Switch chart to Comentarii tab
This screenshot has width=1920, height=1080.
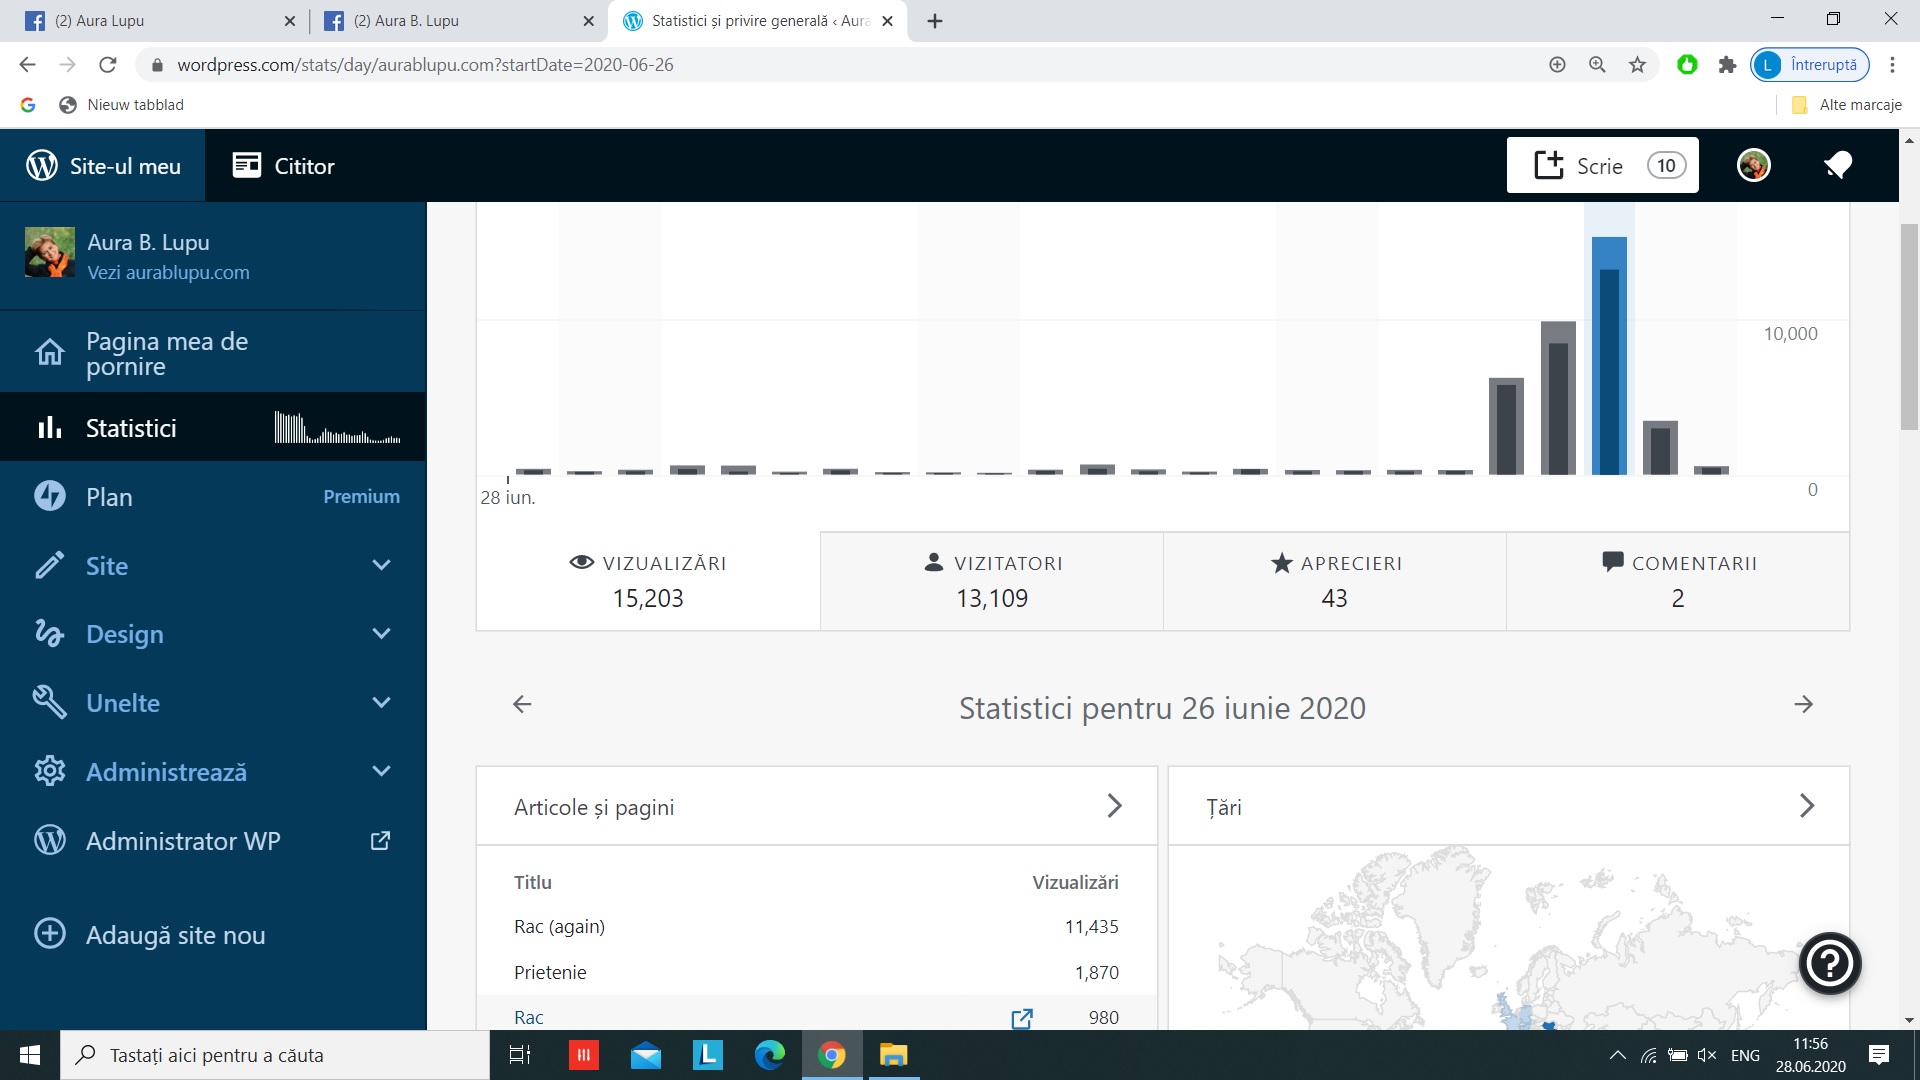tap(1677, 581)
